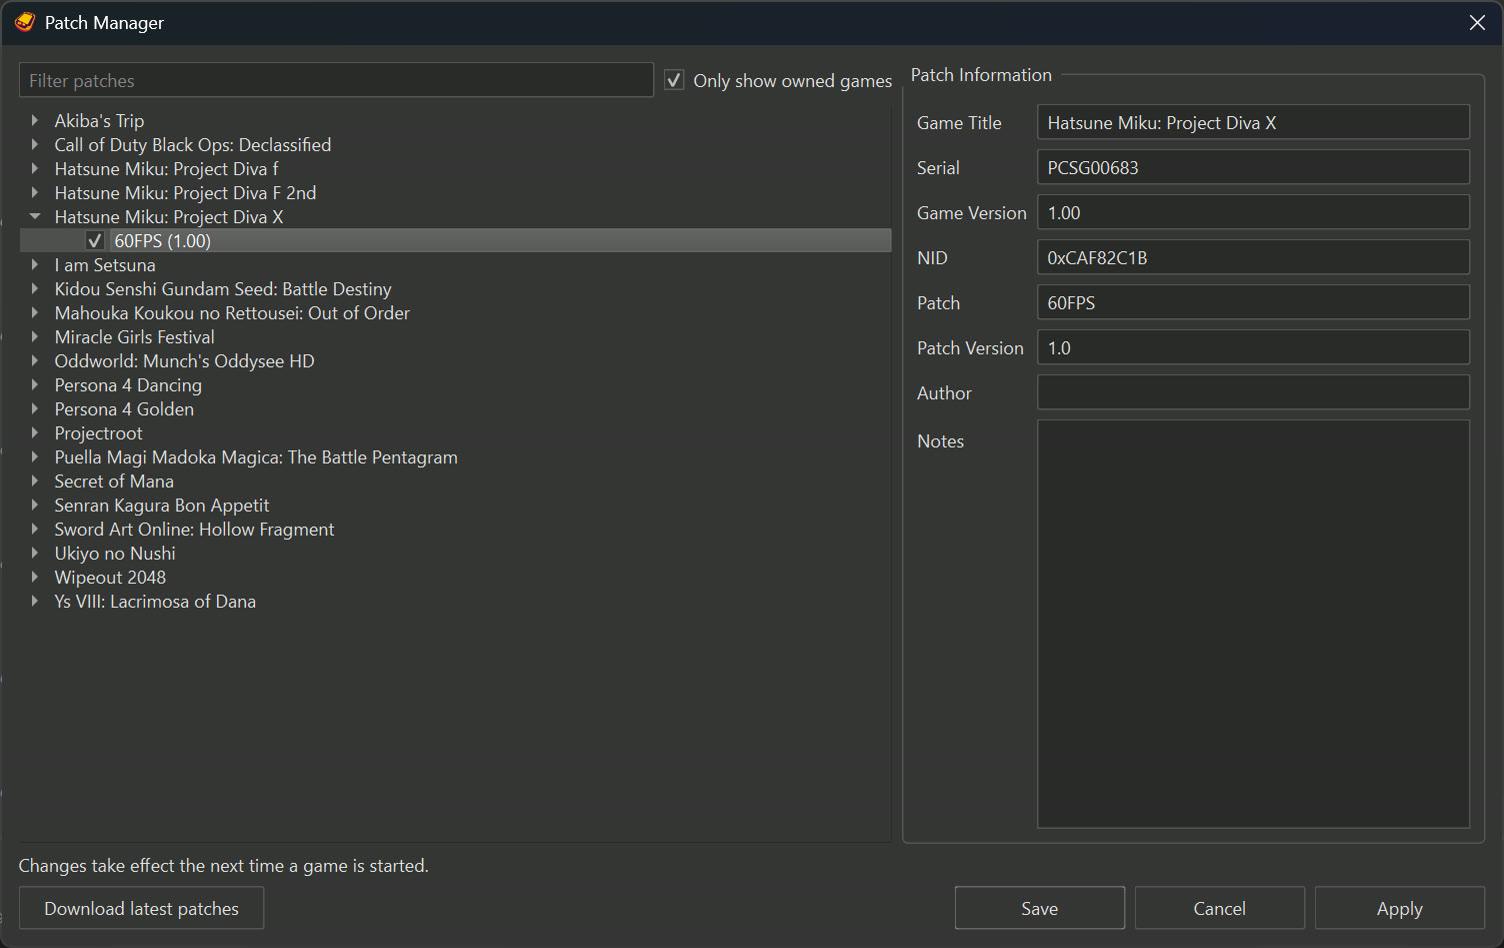1504x948 pixels.
Task: Select Sword Art Online: Hollow Fragment
Action: click(x=195, y=529)
